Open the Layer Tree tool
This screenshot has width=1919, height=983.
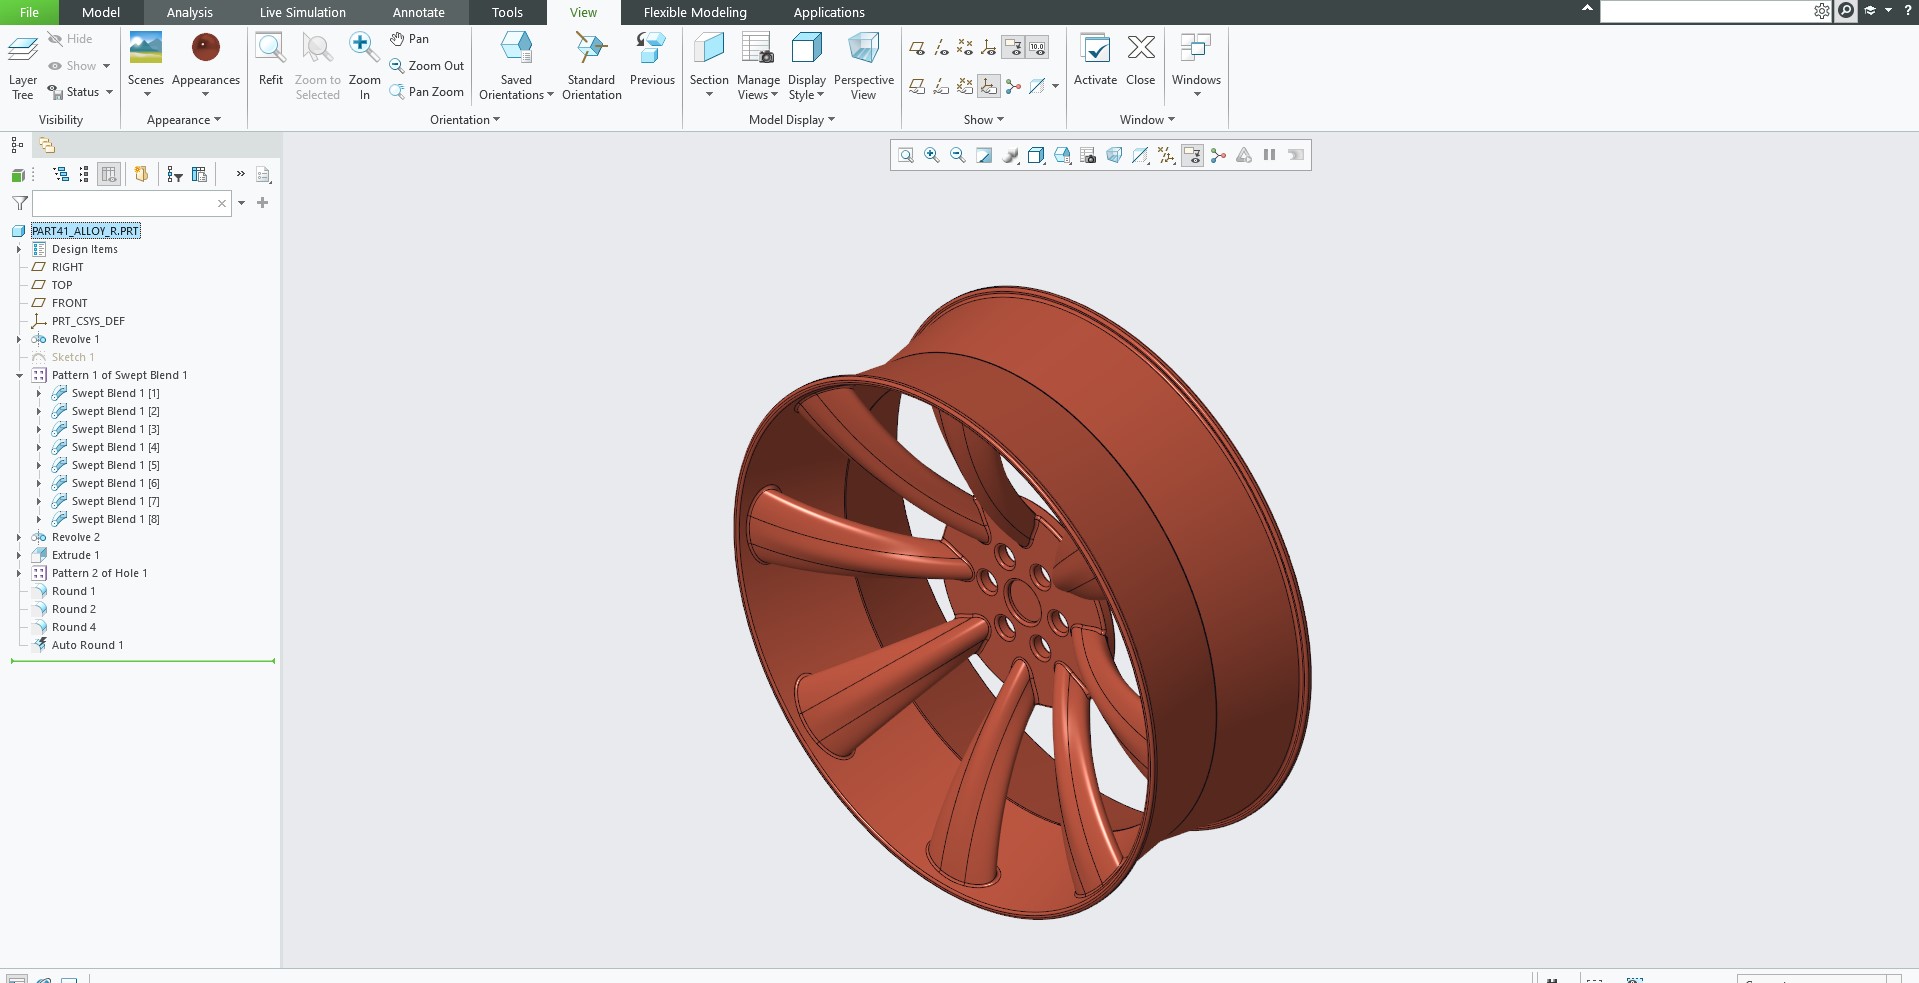(x=23, y=66)
